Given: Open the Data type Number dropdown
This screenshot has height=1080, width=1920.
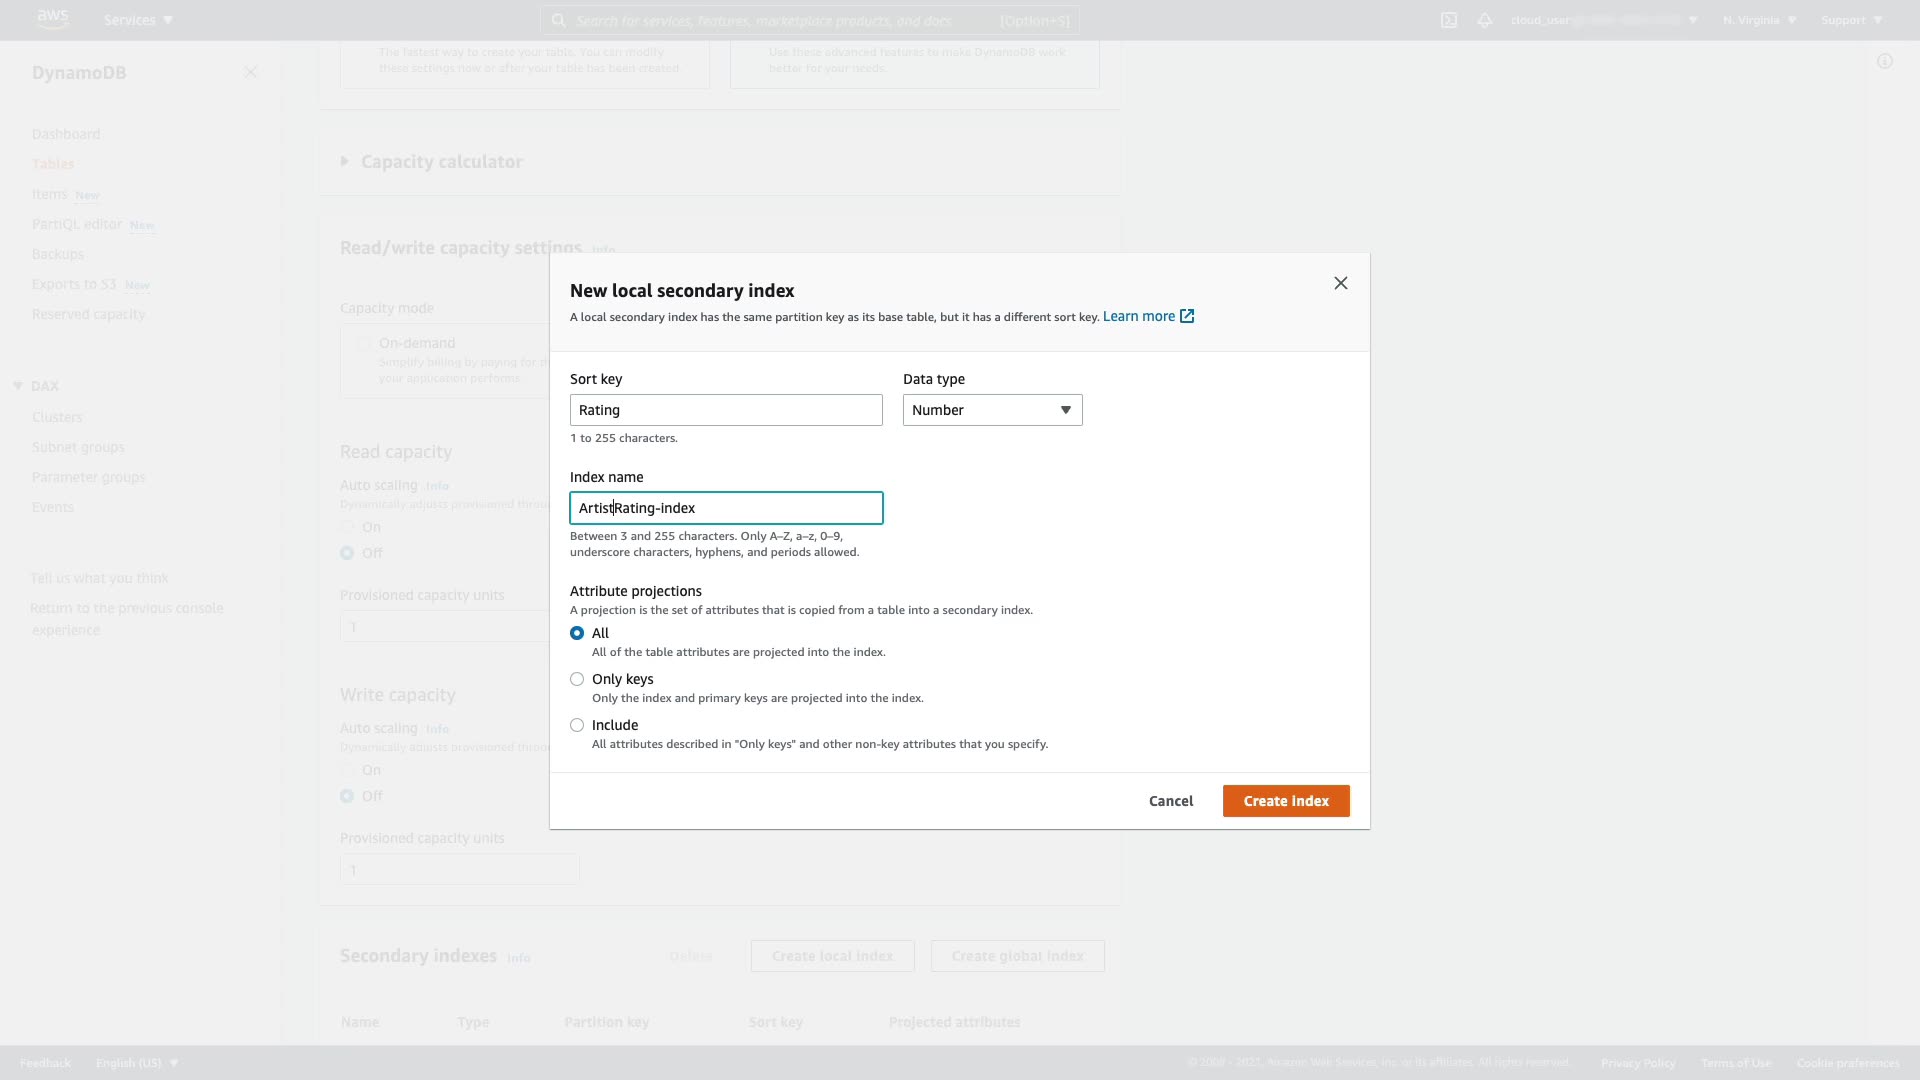Looking at the screenshot, I should point(992,410).
